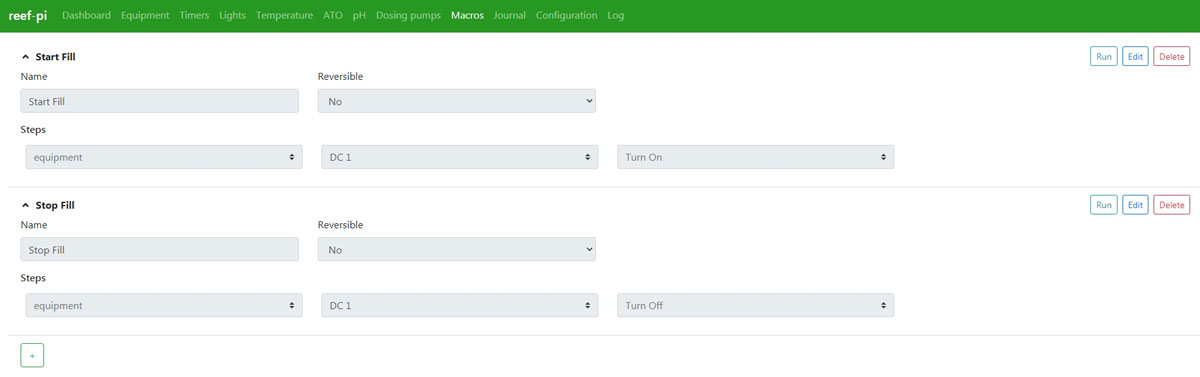The width and height of the screenshot is (1200, 377).
Task: Open step type dropdown in Stop Fill
Action: tap(164, 305)
